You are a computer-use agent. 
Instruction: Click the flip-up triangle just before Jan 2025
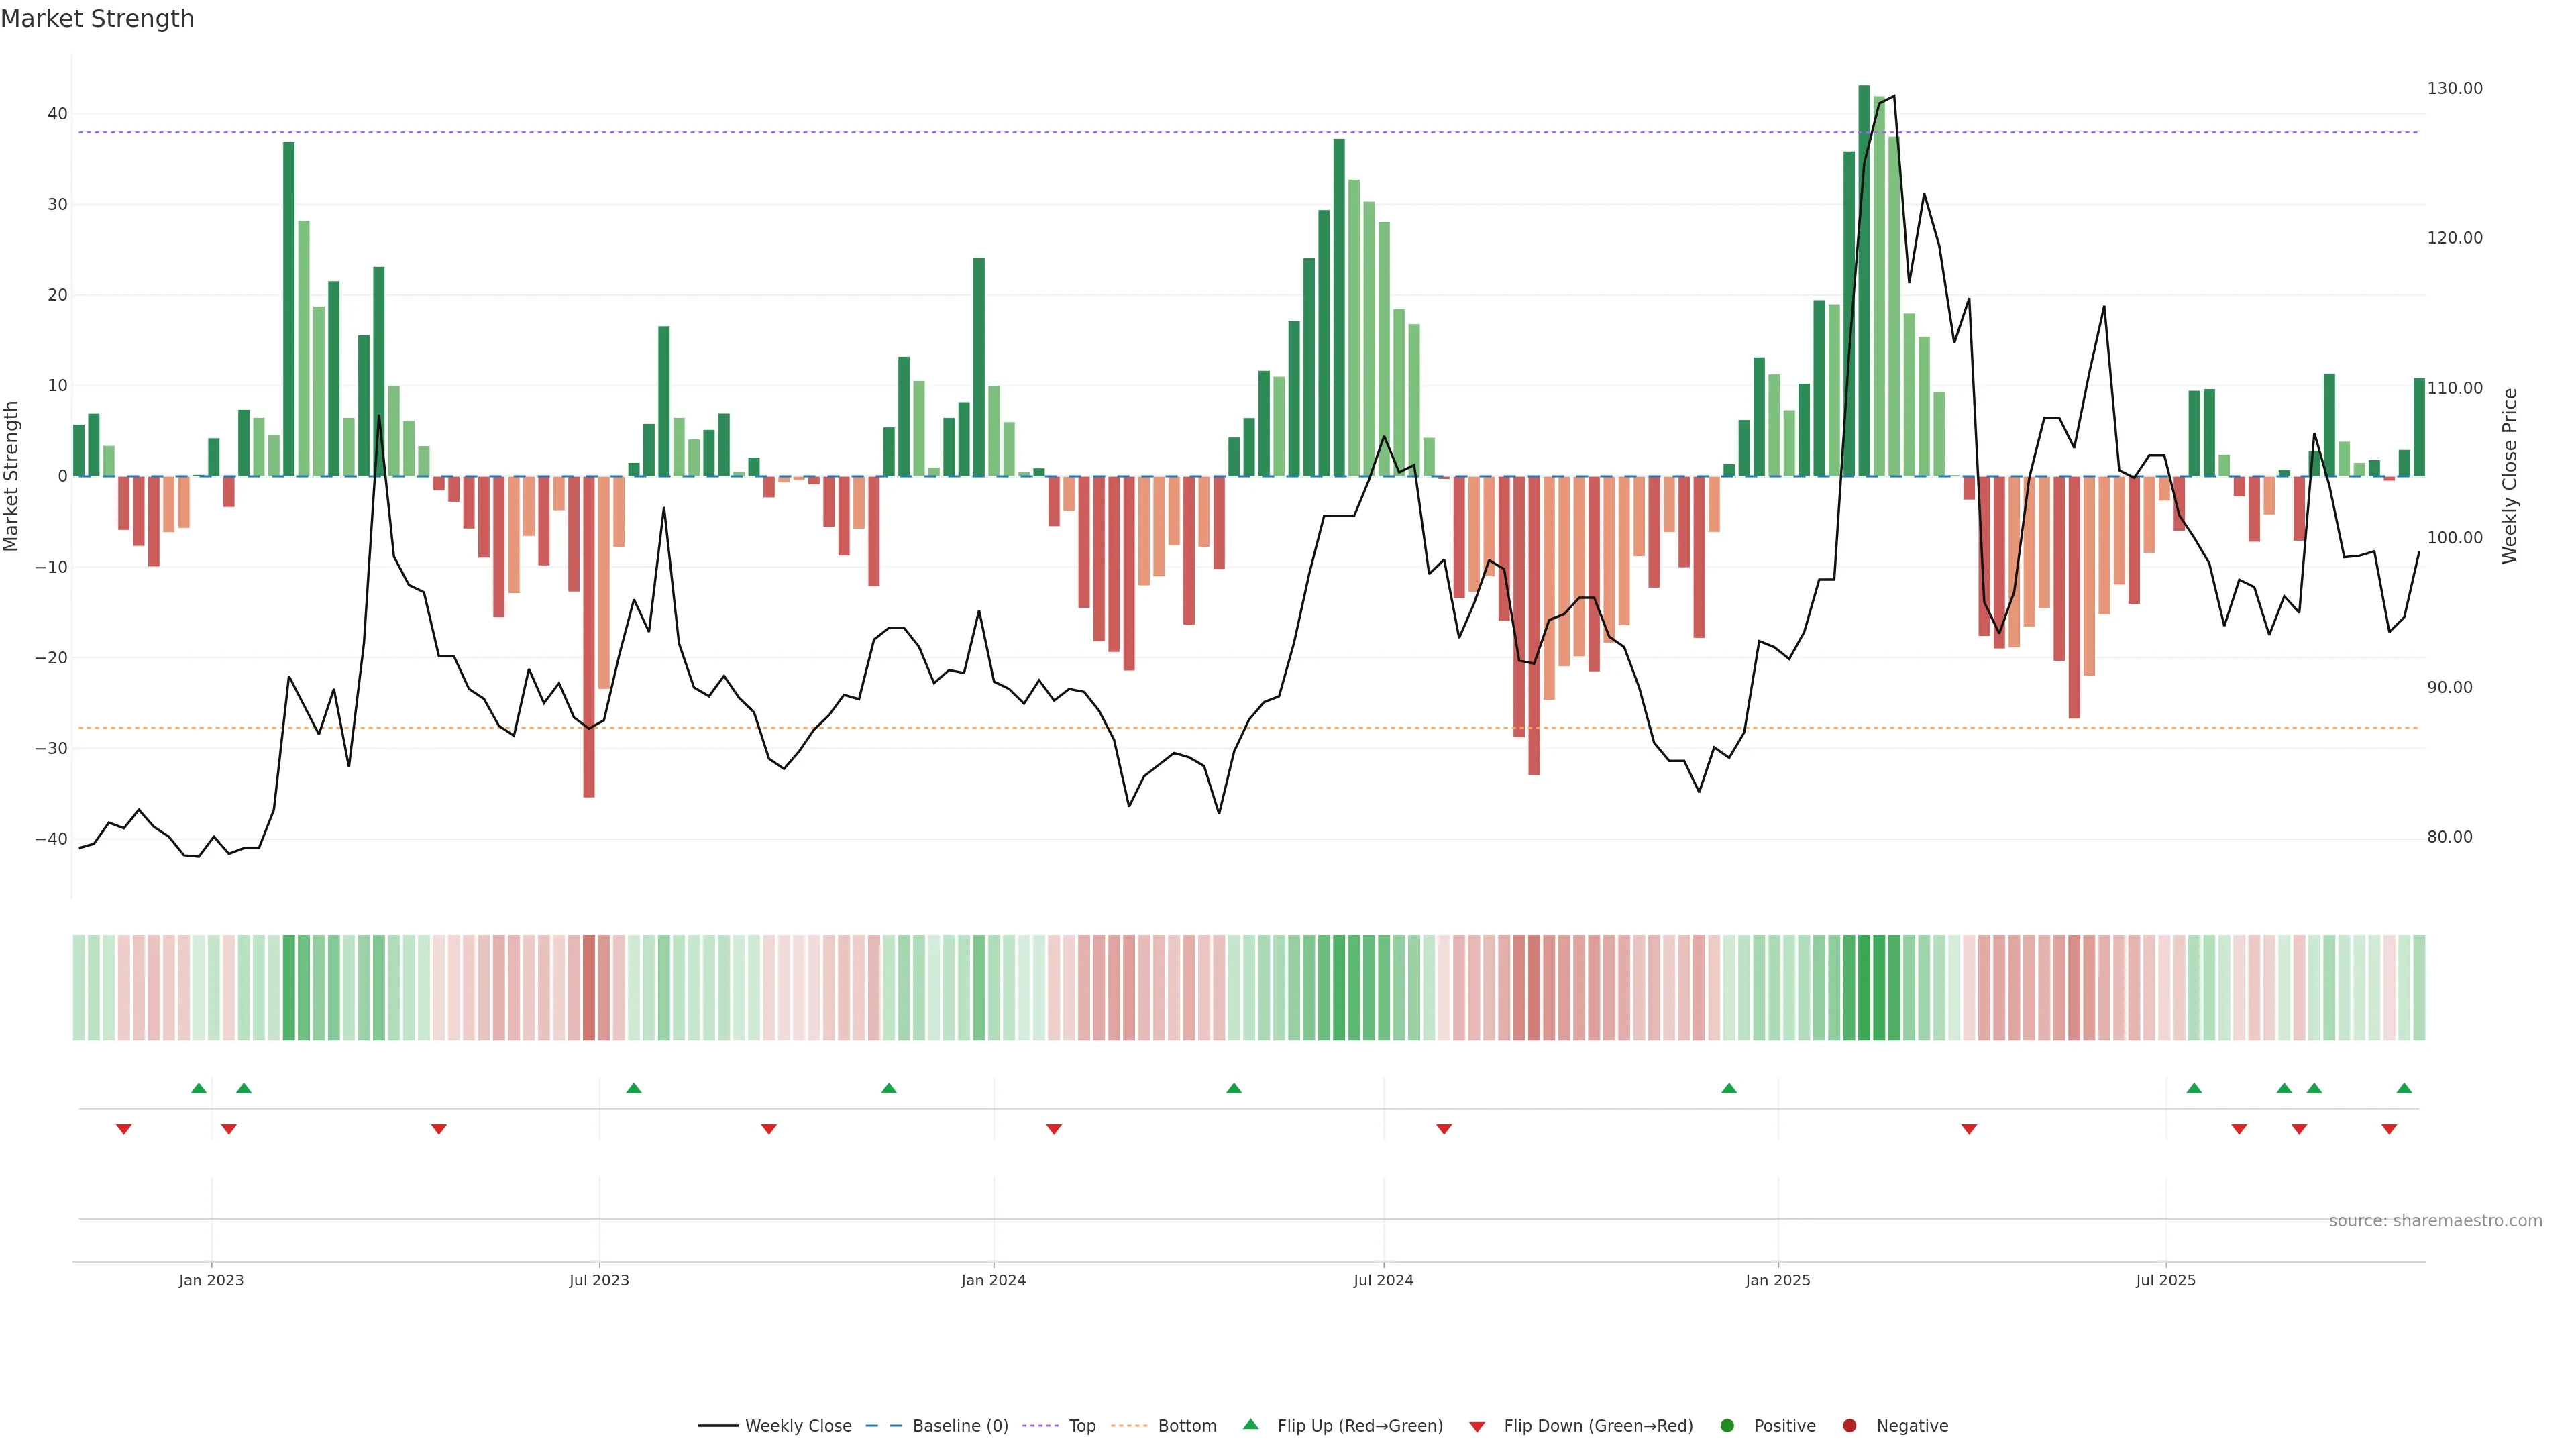[x=1729, y=1088]
